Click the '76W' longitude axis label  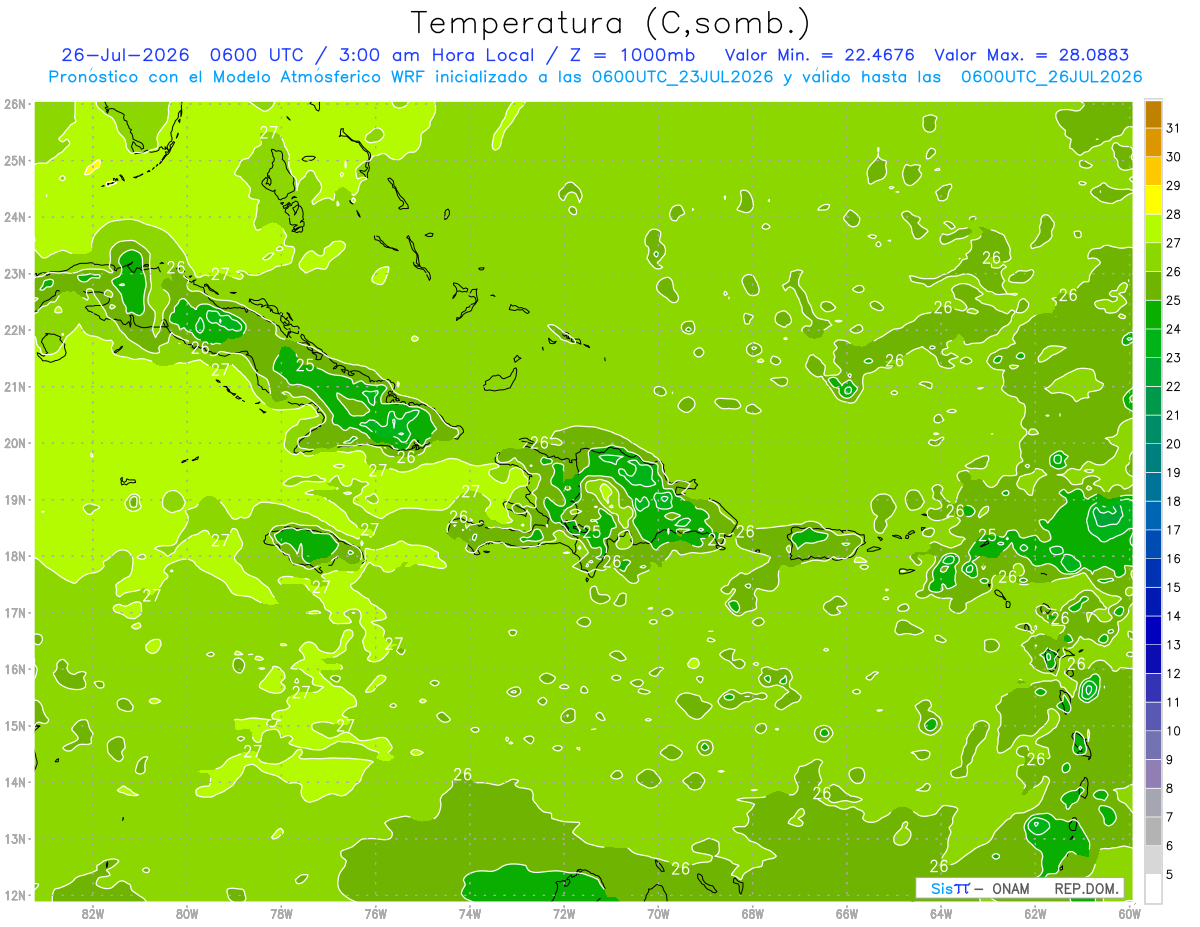coord(376,913)
